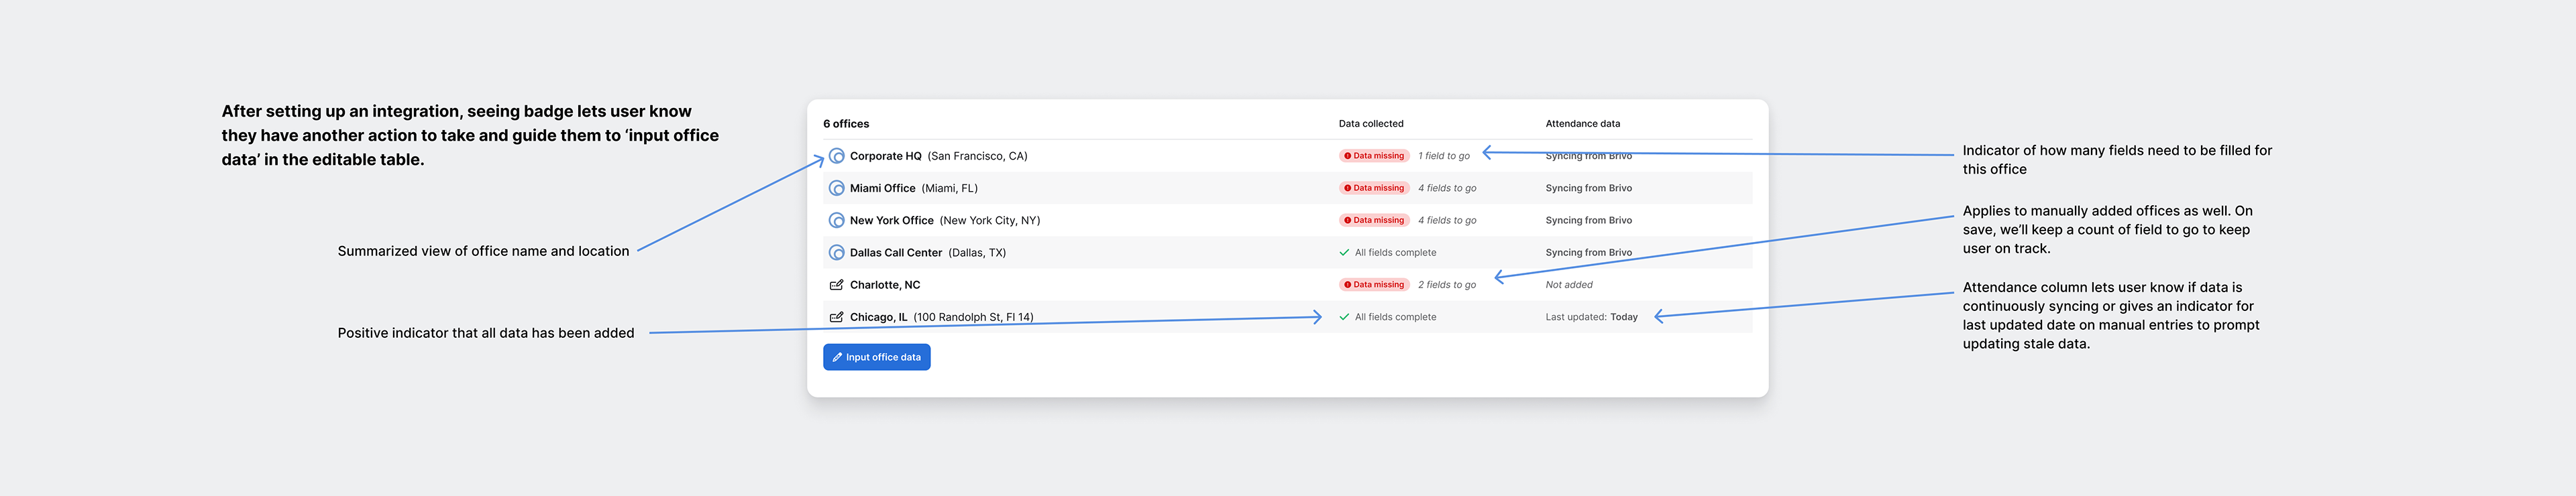Click the 2 fields to go text
The width and height of the screenshot is (2576, 496).
[1447, 285]
